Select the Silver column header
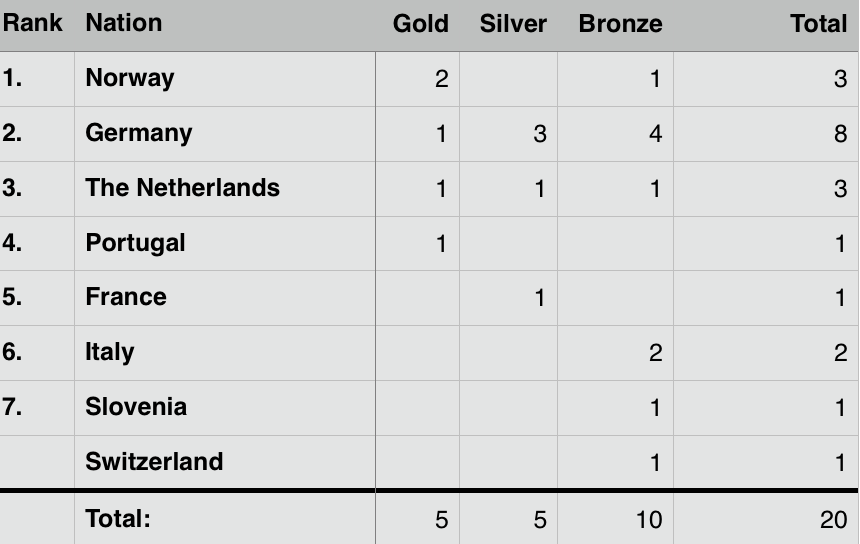 click(508, 24)
